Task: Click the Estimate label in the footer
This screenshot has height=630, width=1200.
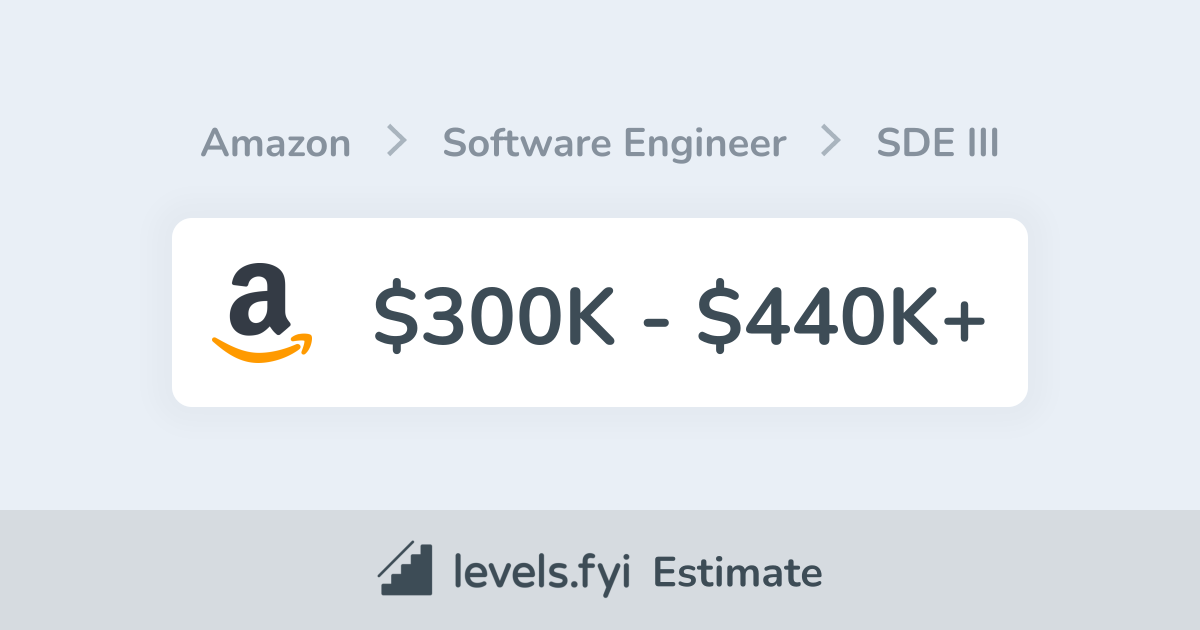Action: click(738, 573)
